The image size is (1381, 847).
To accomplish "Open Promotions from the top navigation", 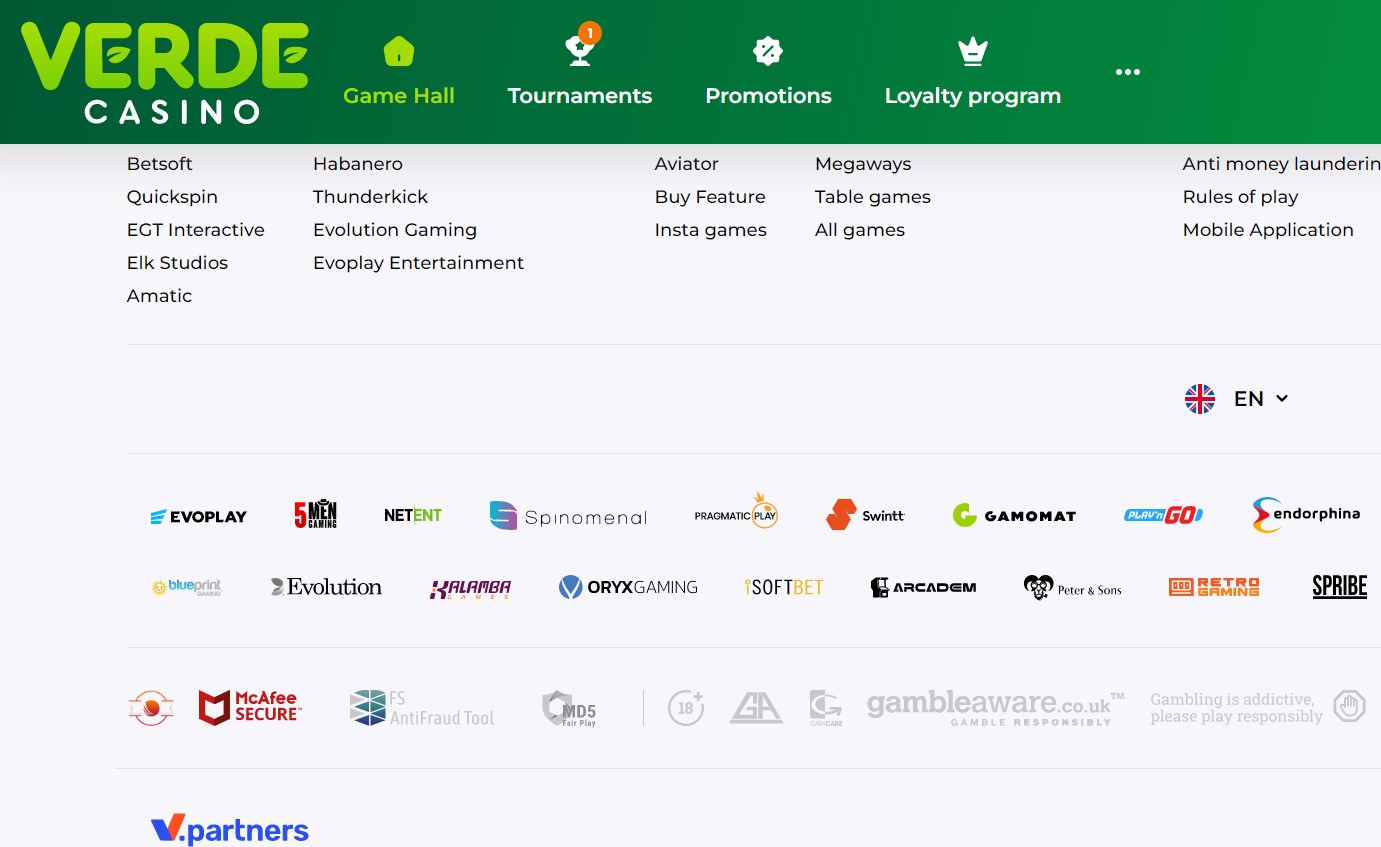I will [x=767, y=73].
